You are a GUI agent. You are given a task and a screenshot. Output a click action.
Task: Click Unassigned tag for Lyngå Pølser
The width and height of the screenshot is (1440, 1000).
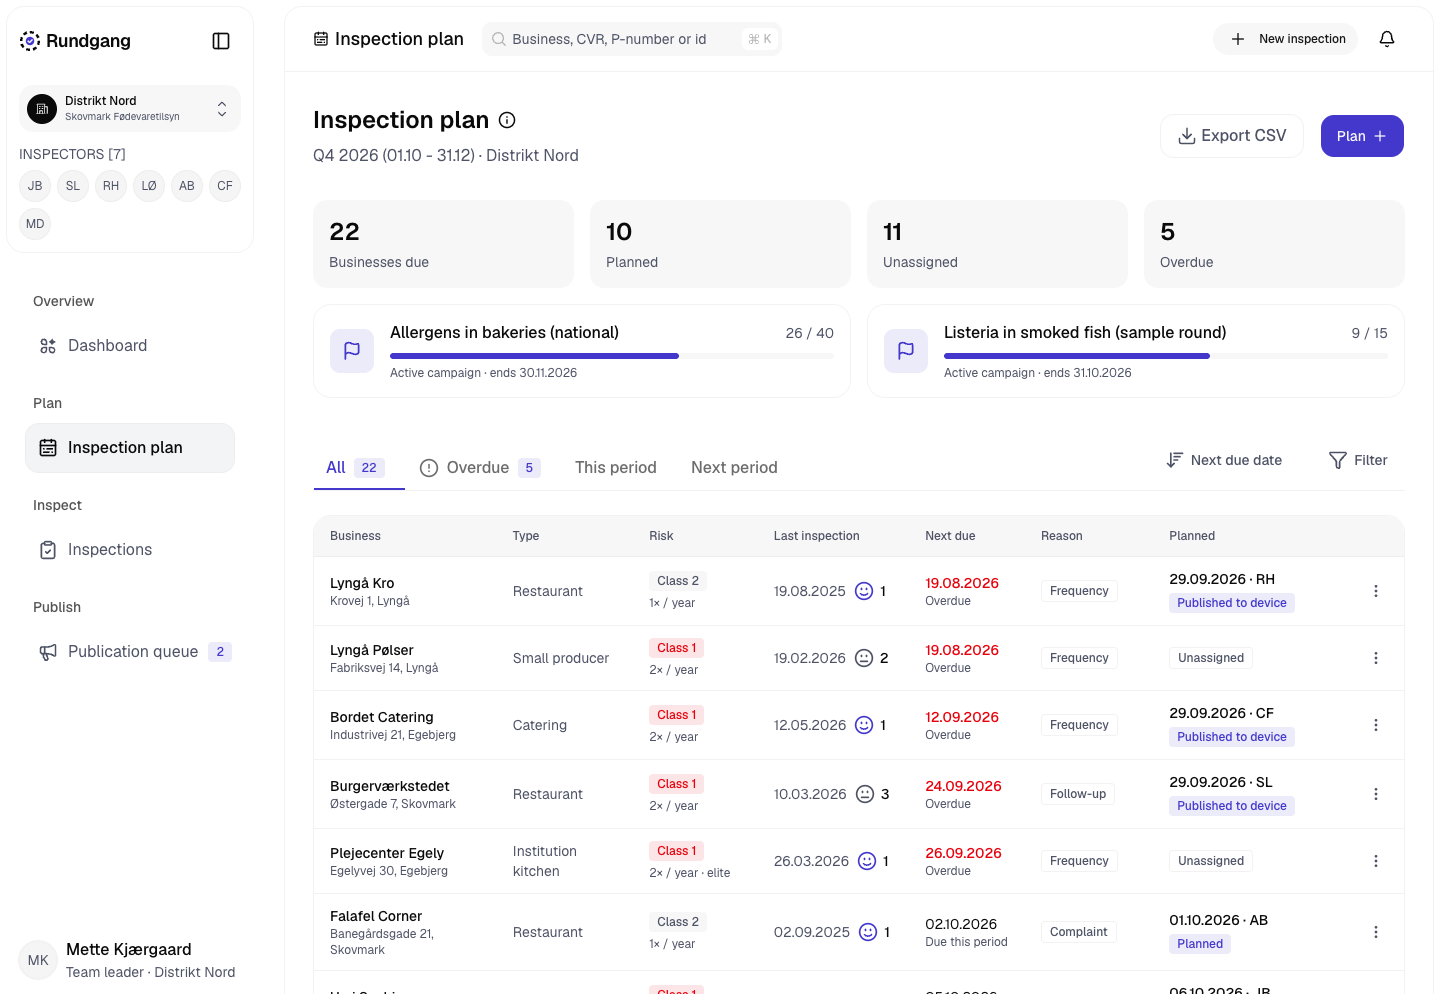(x=1211, y=658)
